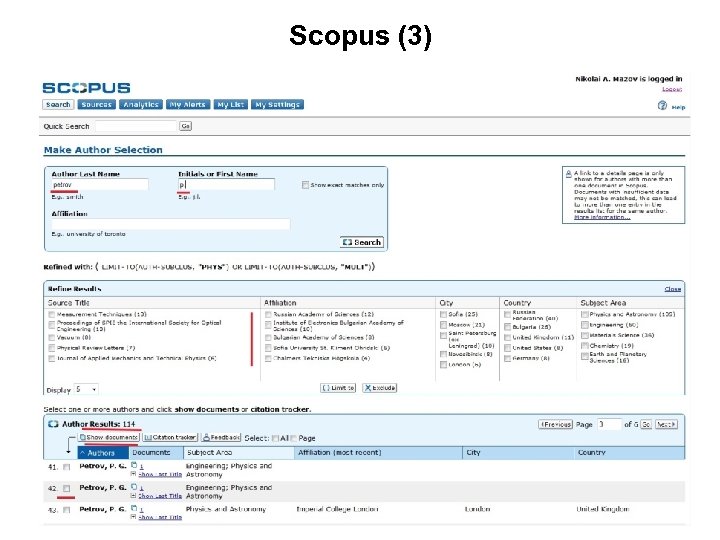
Task: Click the Help link text
Action: (678, 107)
